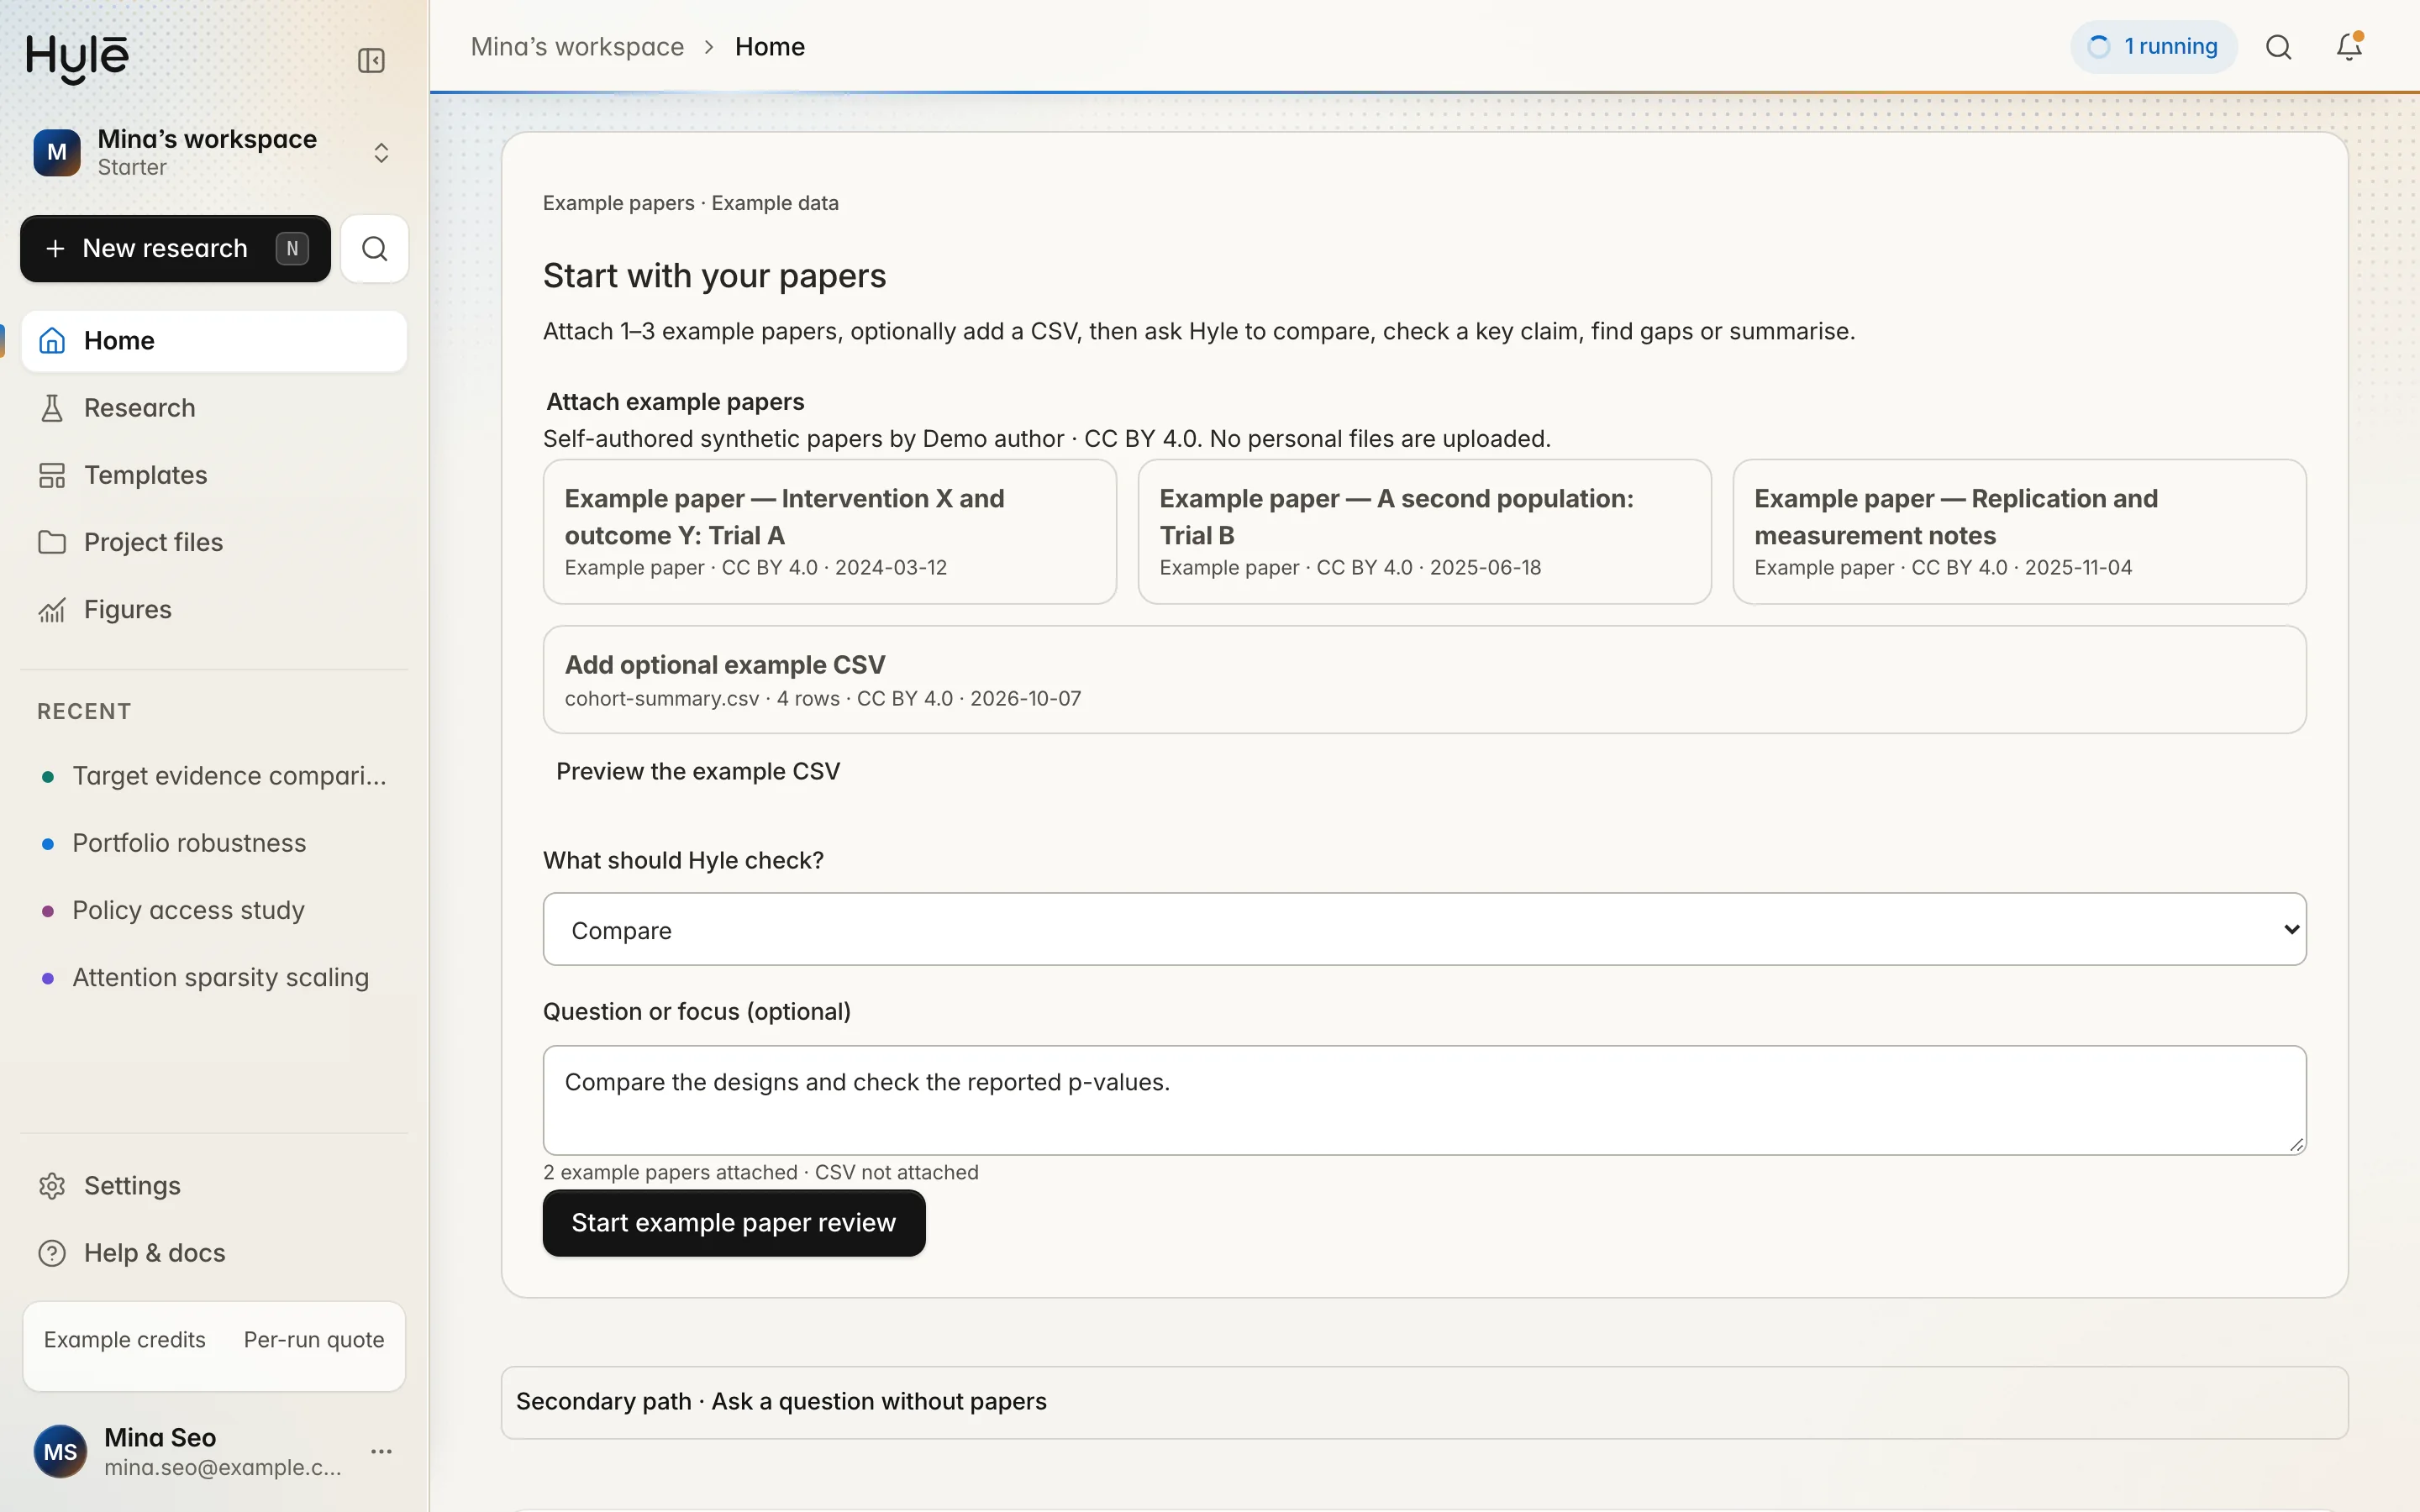Viewport: 2420px width, 1512px height.
Task: Open the Compare dropdown
Action: click(x=1424, y=929)
